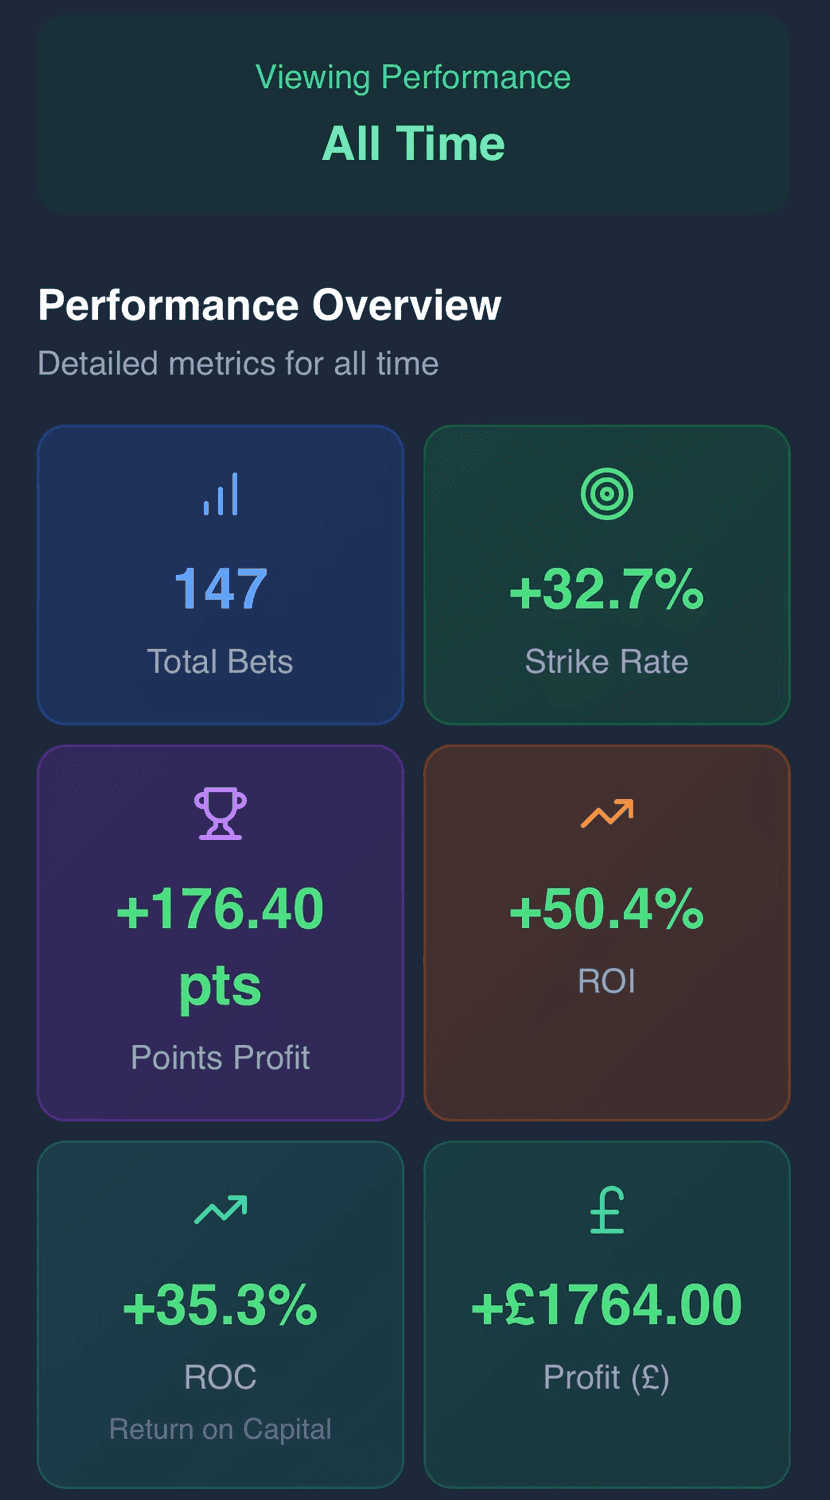The width and height of the screenshot is (830, 1500).
Task: Click the +50.4% ROI value
Action: click(x=607, y=909)
